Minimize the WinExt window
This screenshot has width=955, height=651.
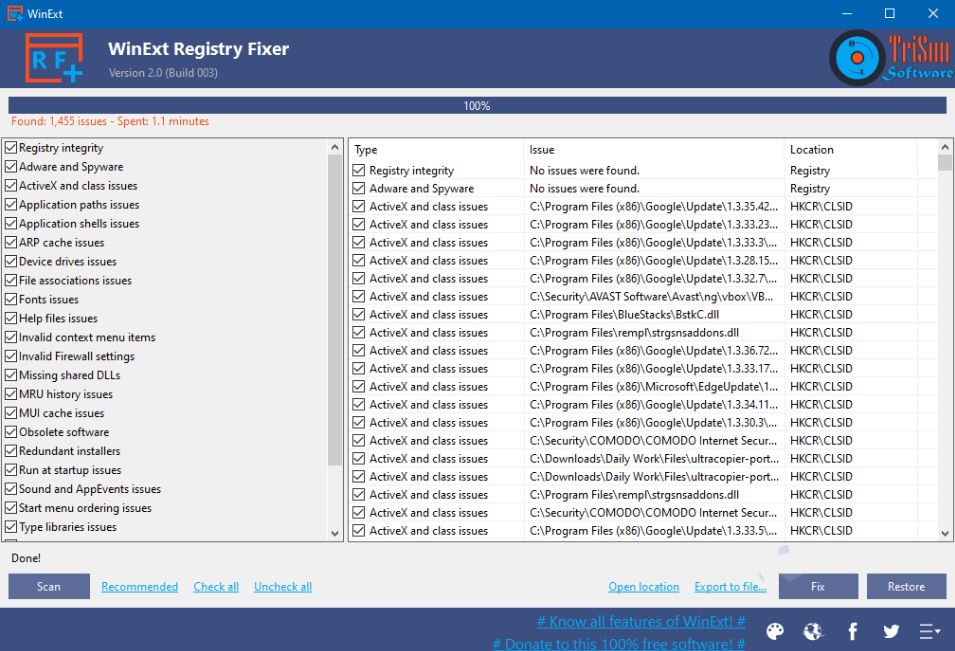point(847,13)
